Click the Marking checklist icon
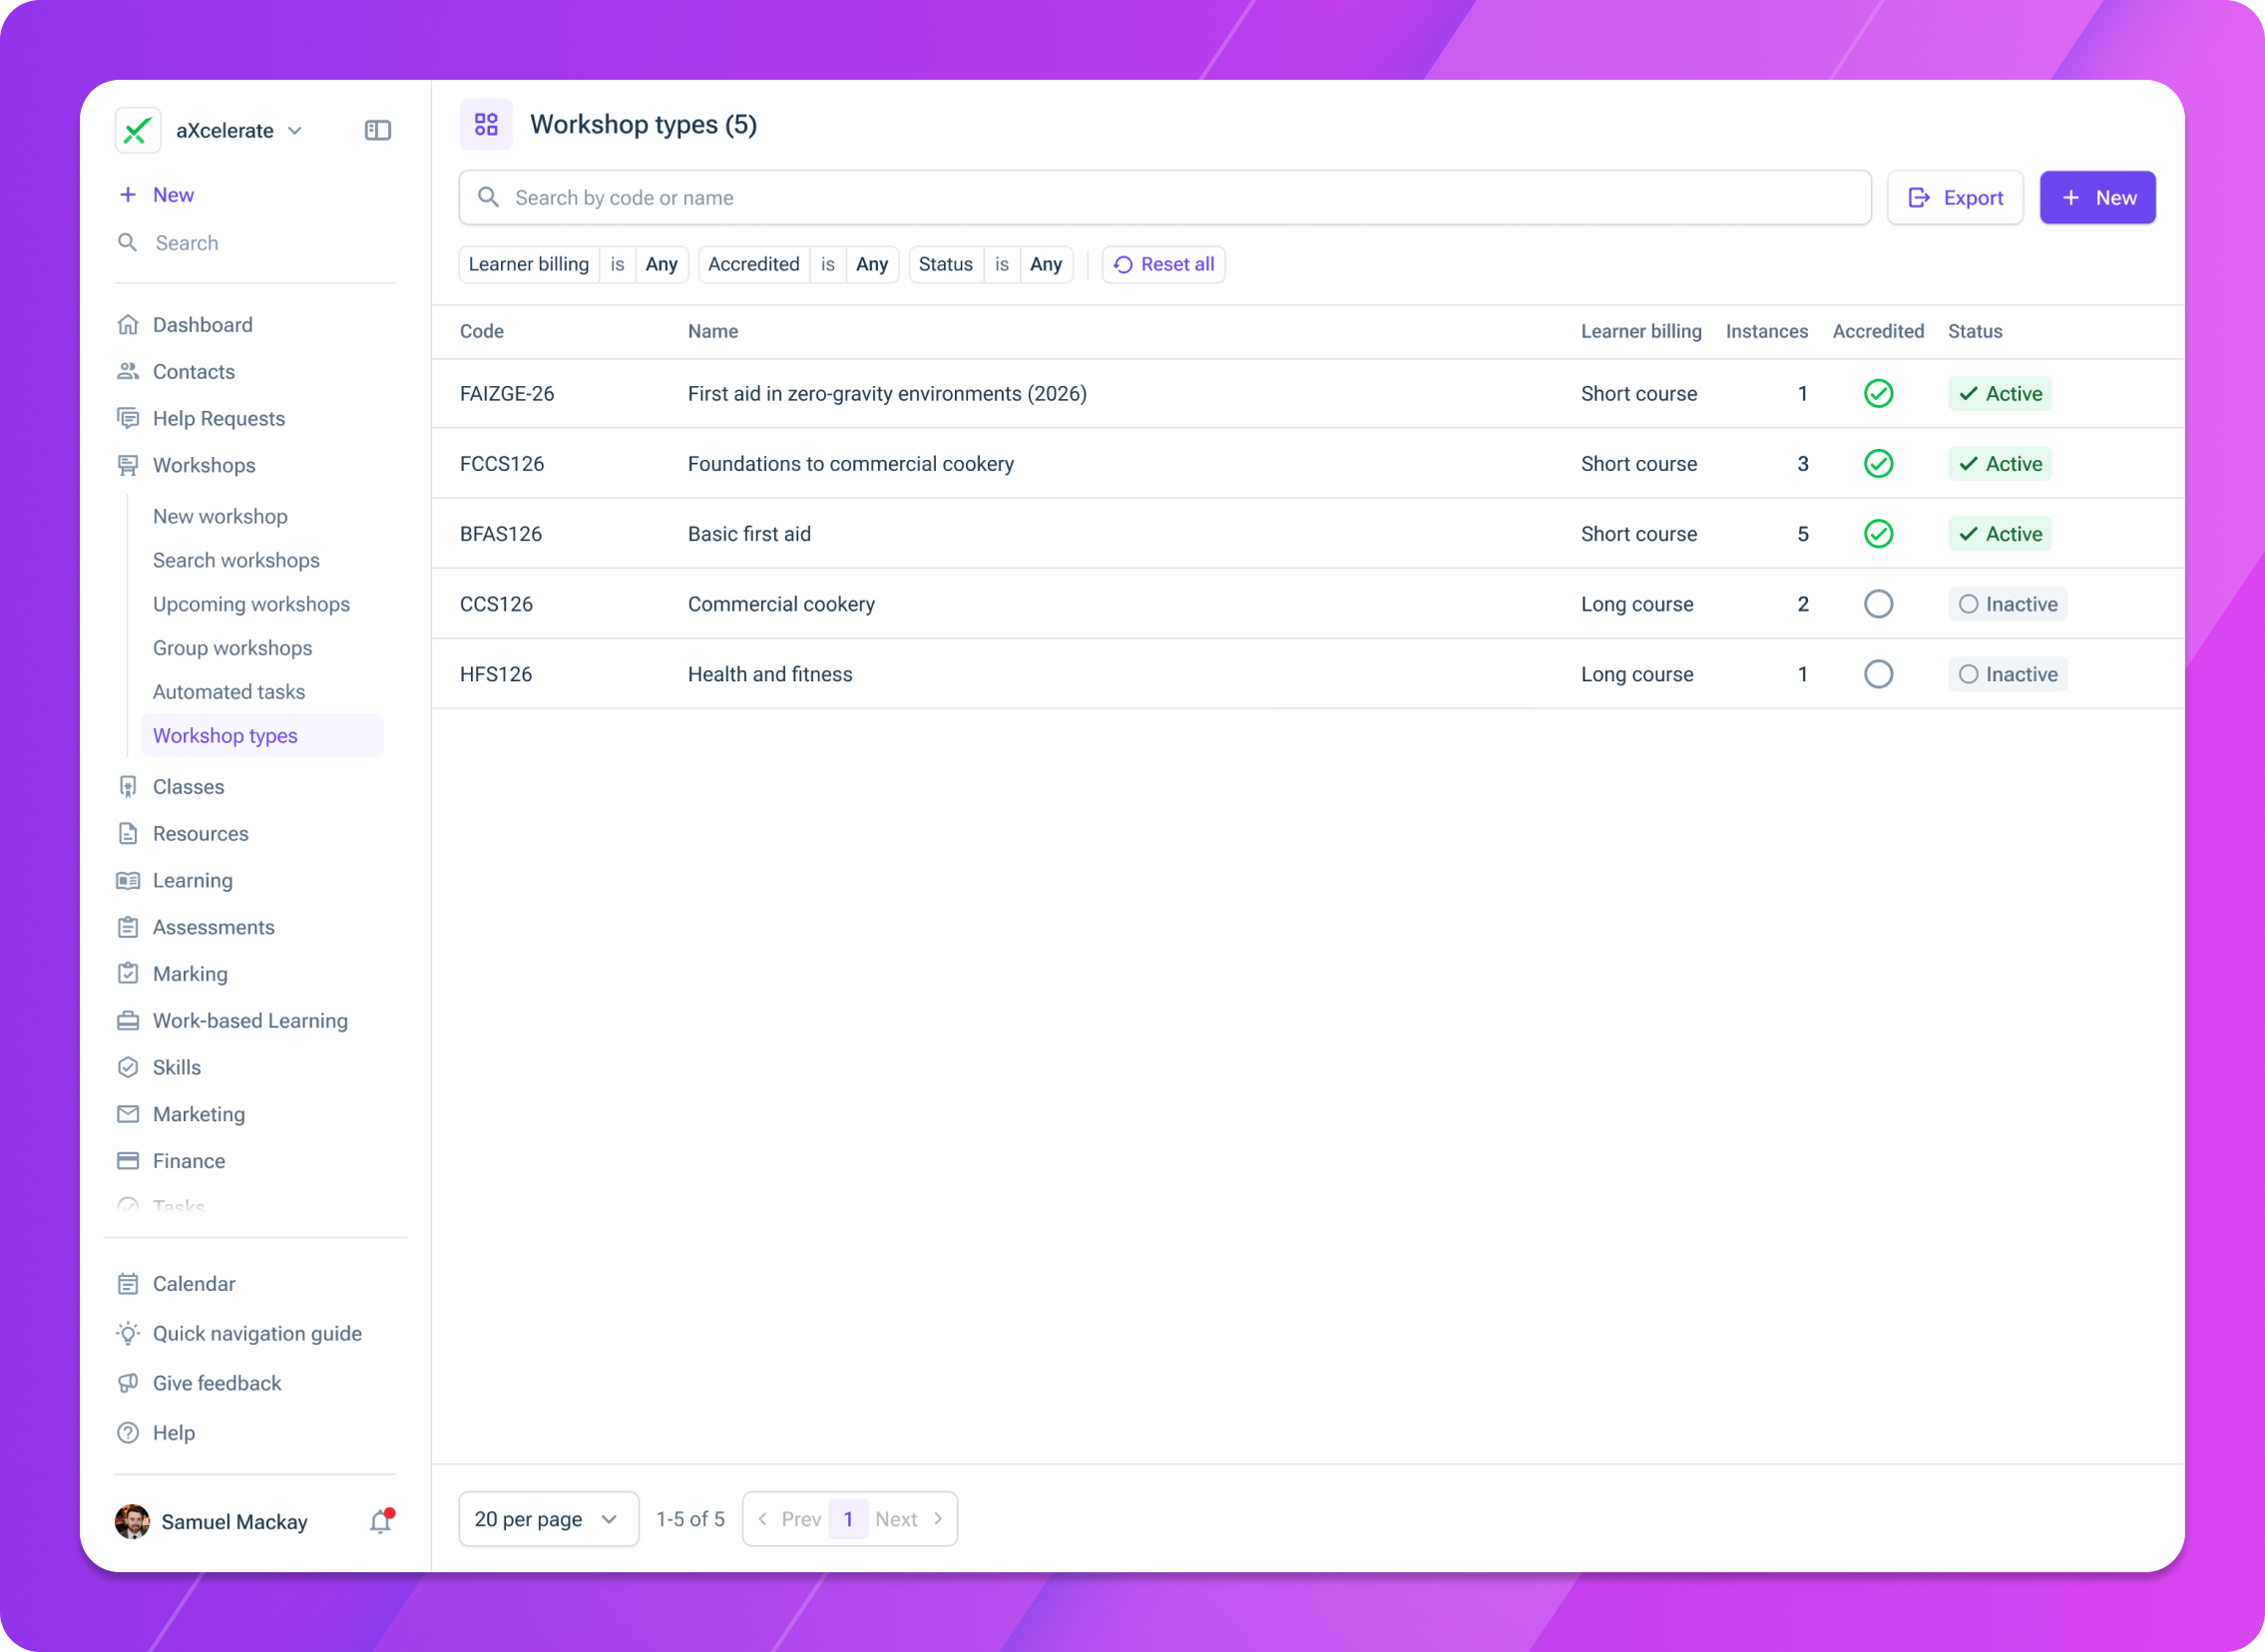 tap(128, 974)
